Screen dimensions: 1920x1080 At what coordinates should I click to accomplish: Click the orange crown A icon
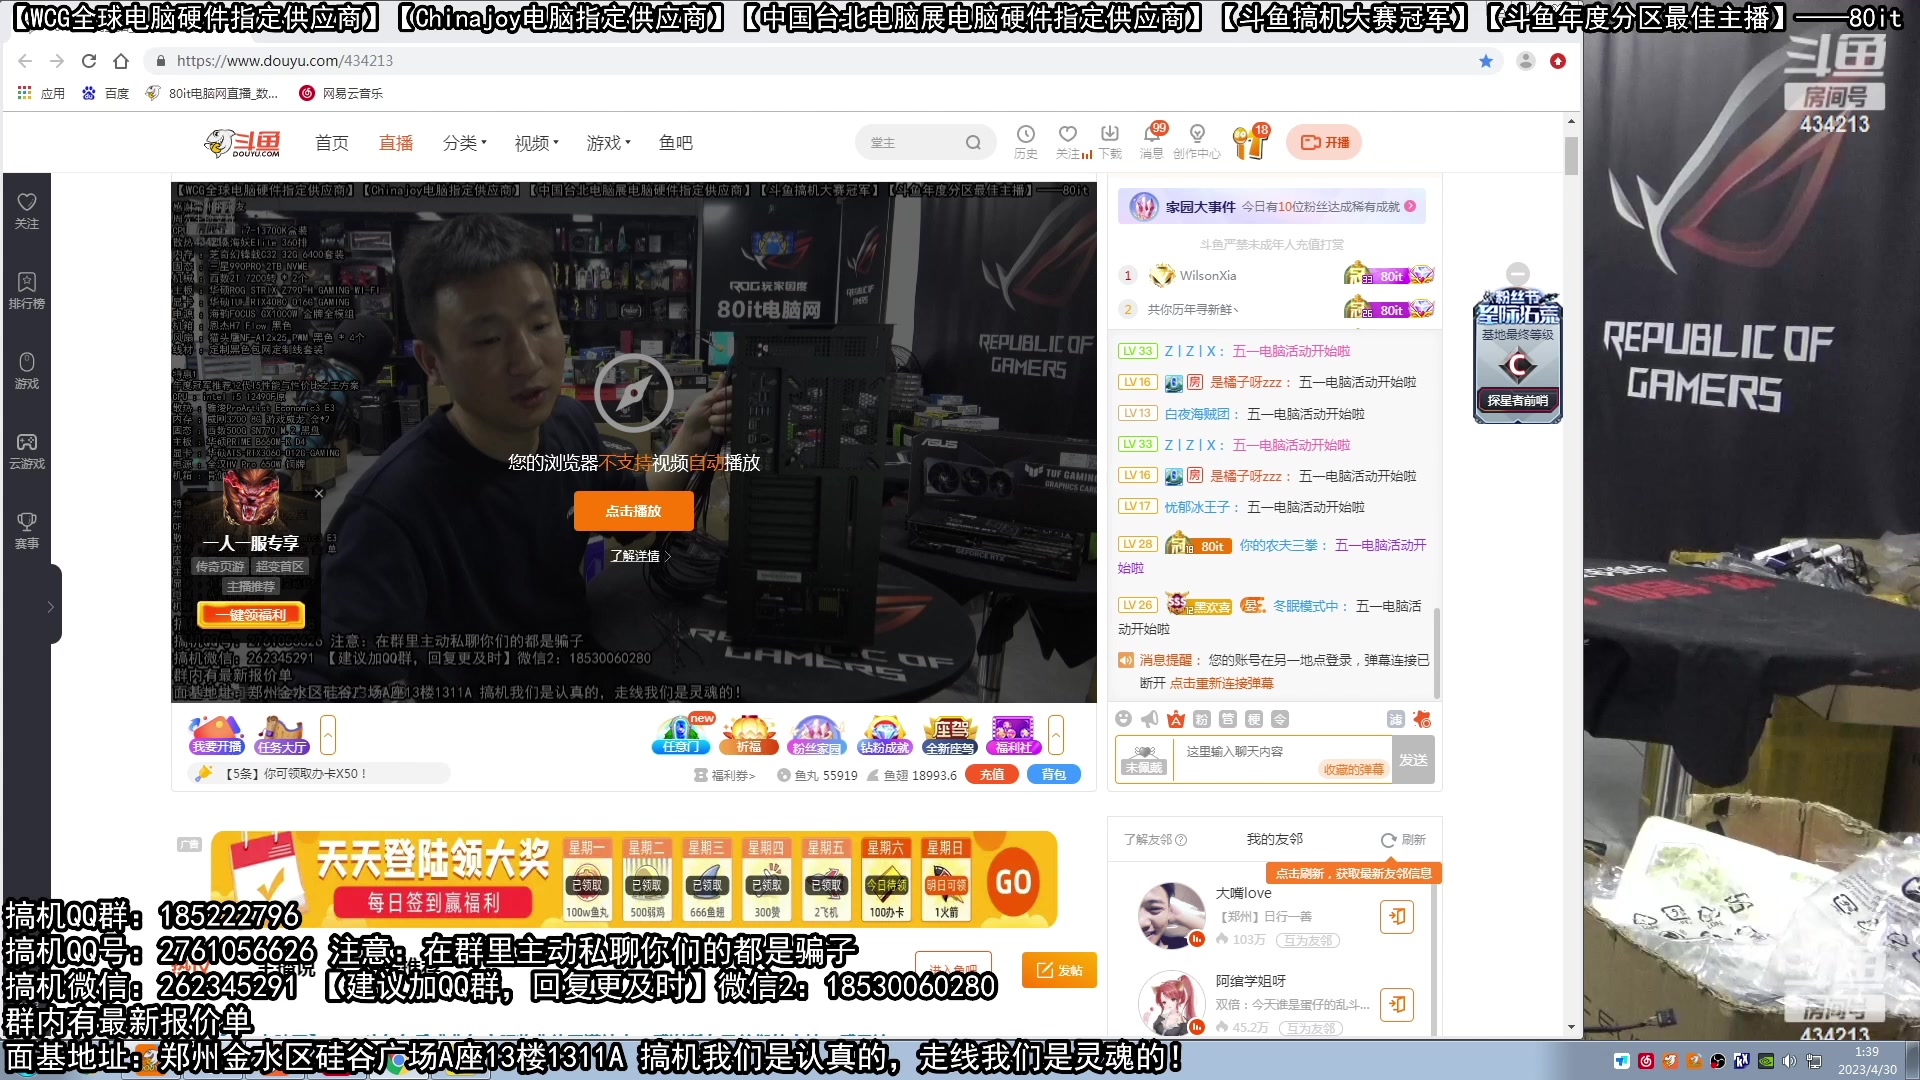click(x=1176, y=719)
